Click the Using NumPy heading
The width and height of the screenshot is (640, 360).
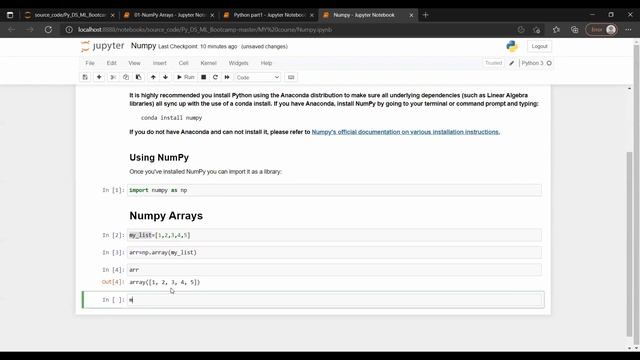159,158
